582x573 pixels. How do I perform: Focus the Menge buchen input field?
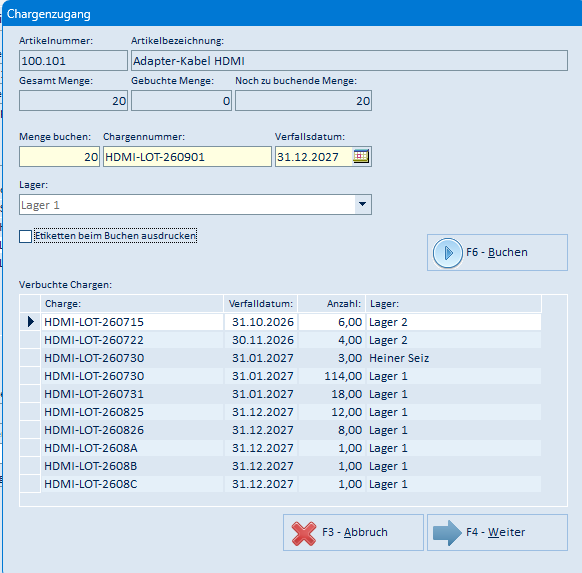pyautogui.click(x=59, y=157)
